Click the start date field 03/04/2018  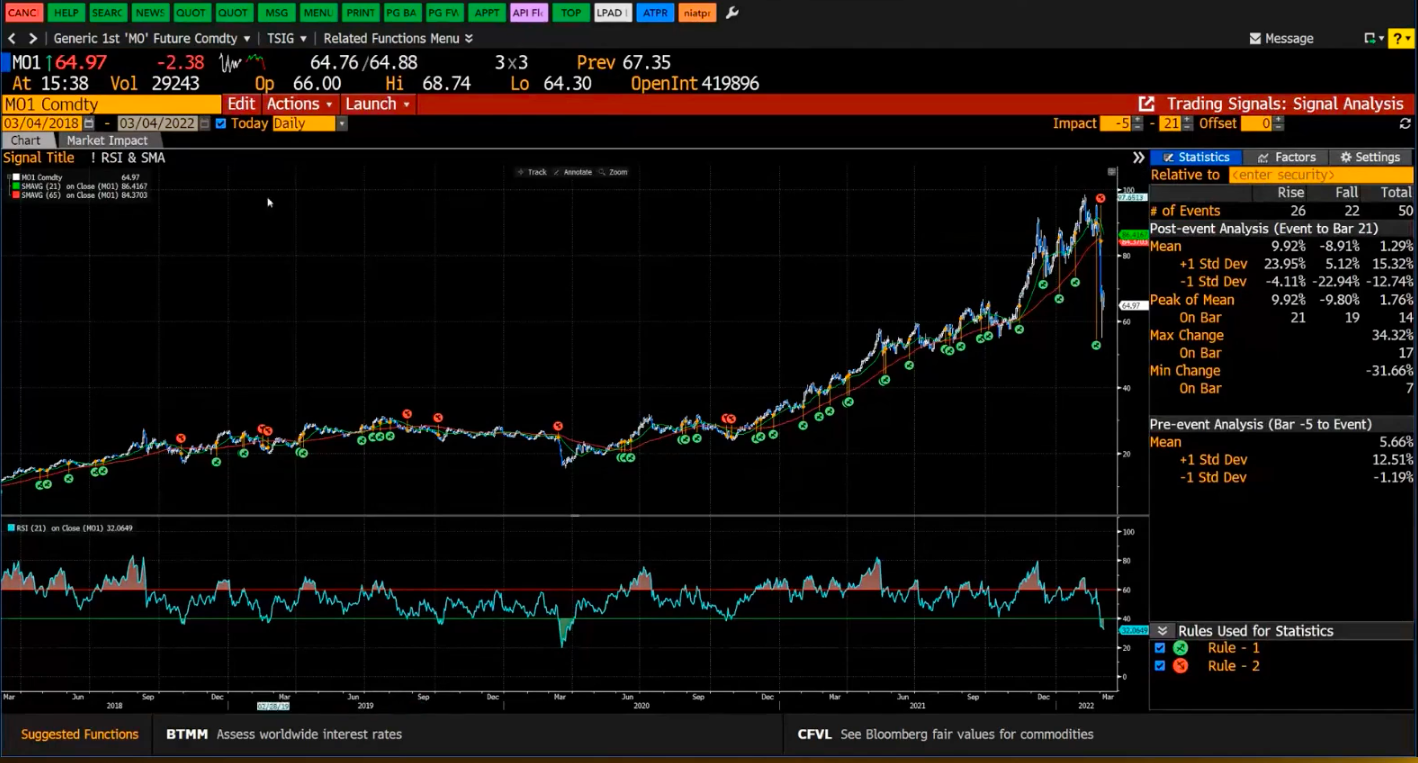coord(42,123)
